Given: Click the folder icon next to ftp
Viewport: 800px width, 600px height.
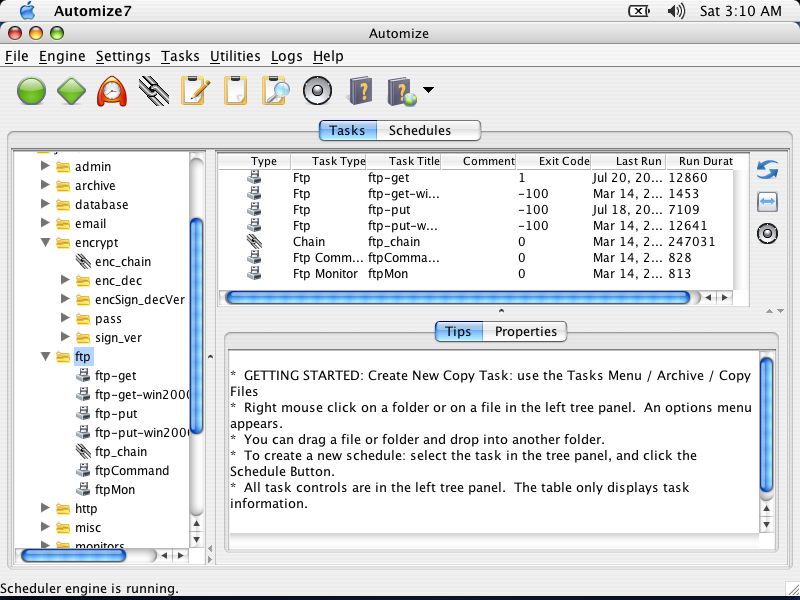Looking at the screenshot, I should tap(63, 357).
